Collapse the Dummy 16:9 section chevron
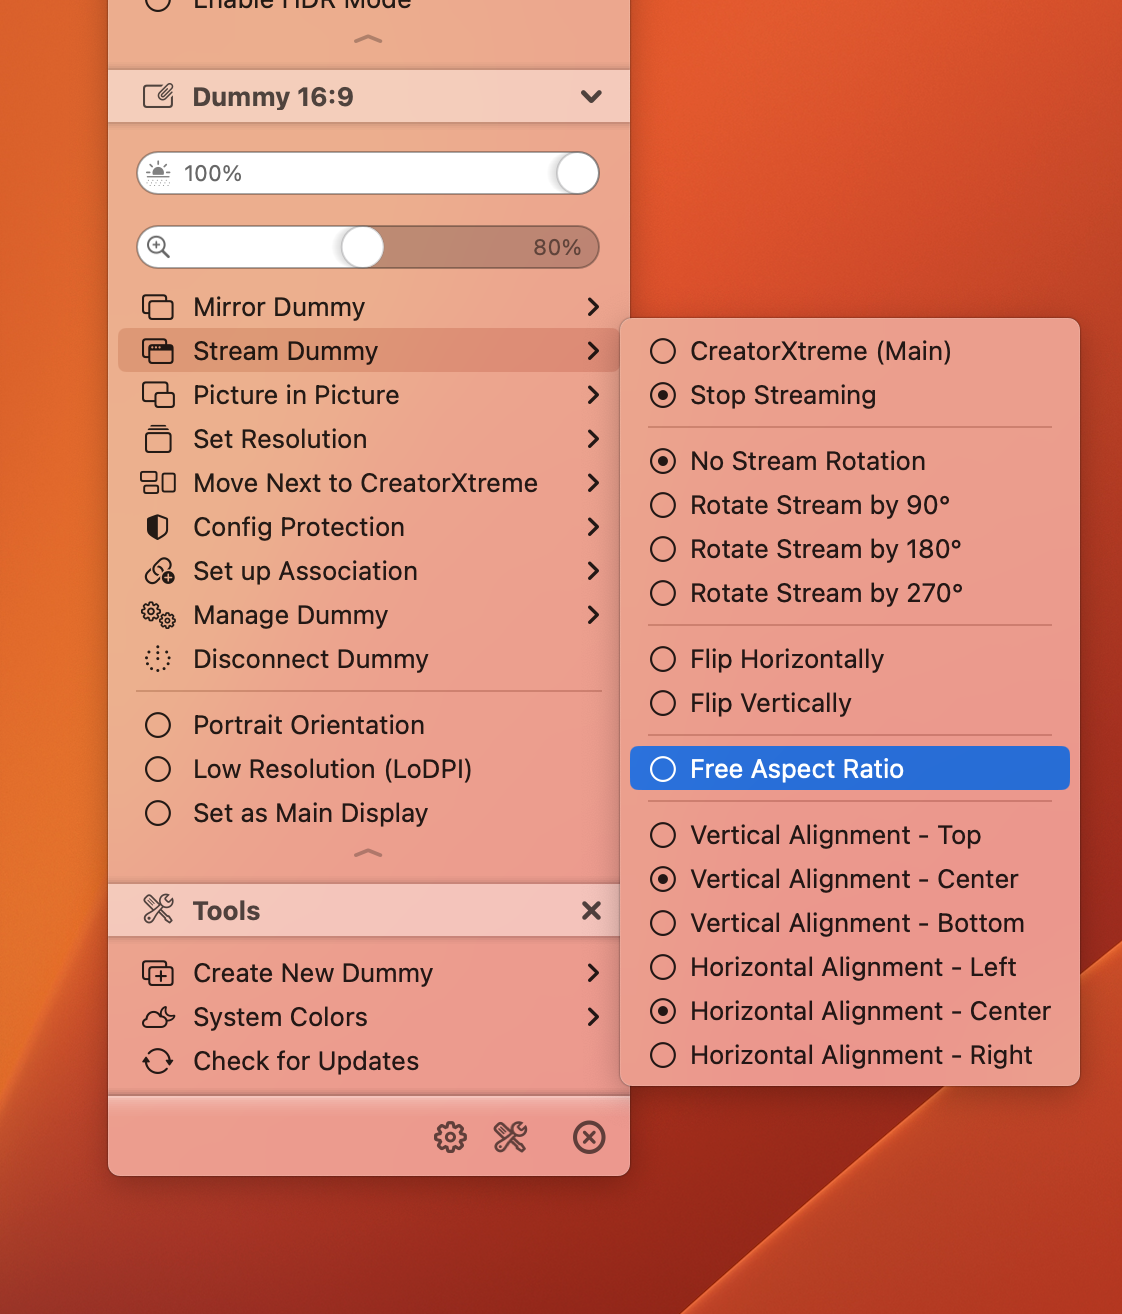The height and width of the screenshot is (1314, 1122). (x=591, y=96)
